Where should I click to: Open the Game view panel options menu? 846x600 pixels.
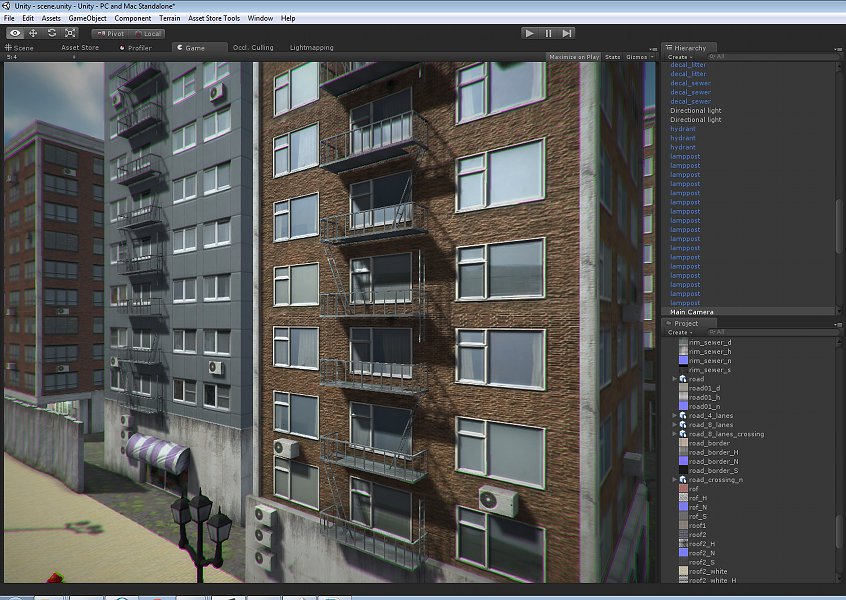pyautogui.click(x=653, y=49)
